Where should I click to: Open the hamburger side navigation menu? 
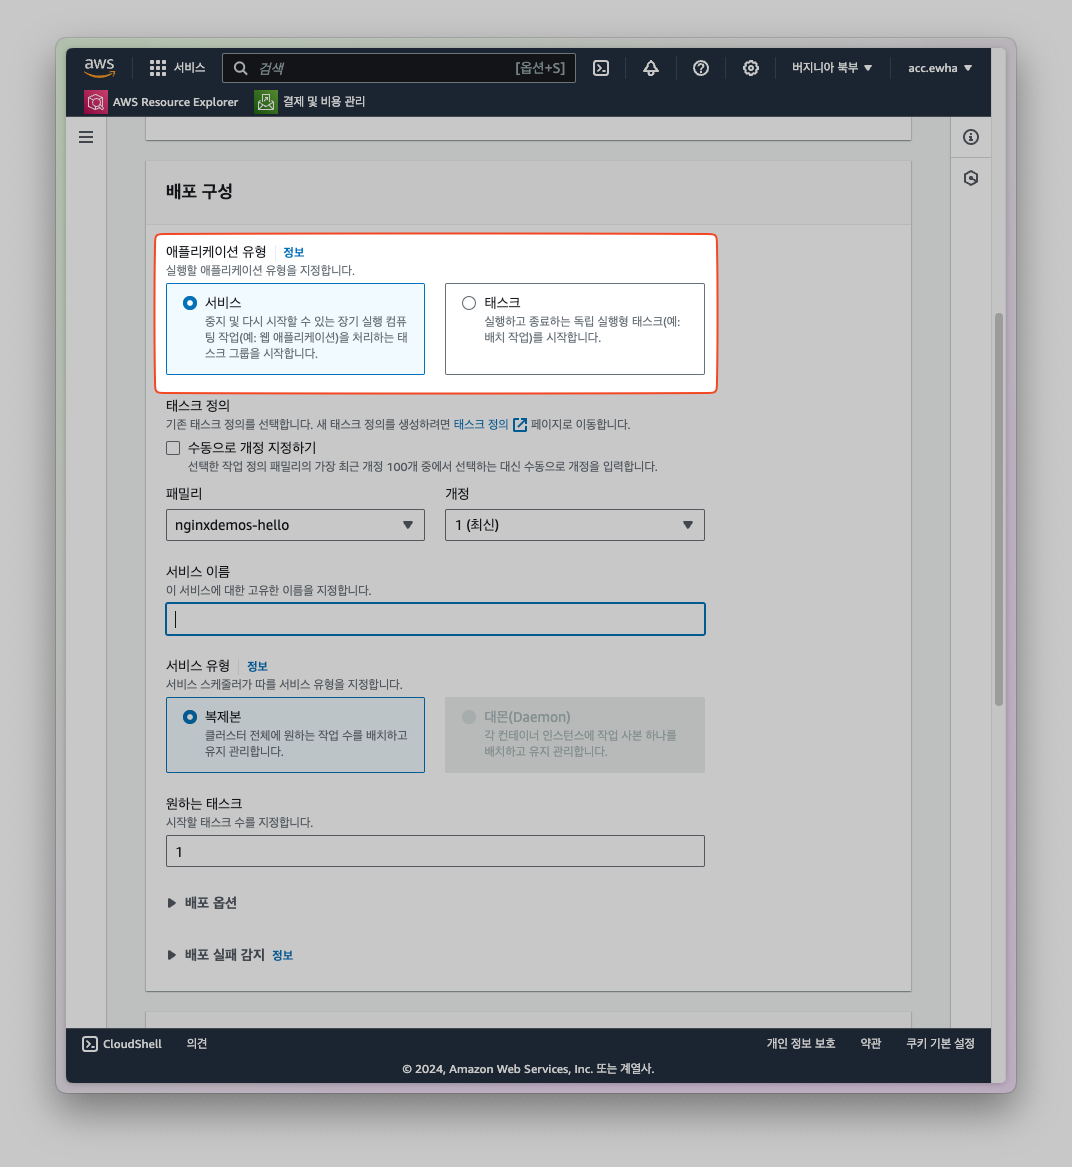(86, 137)
